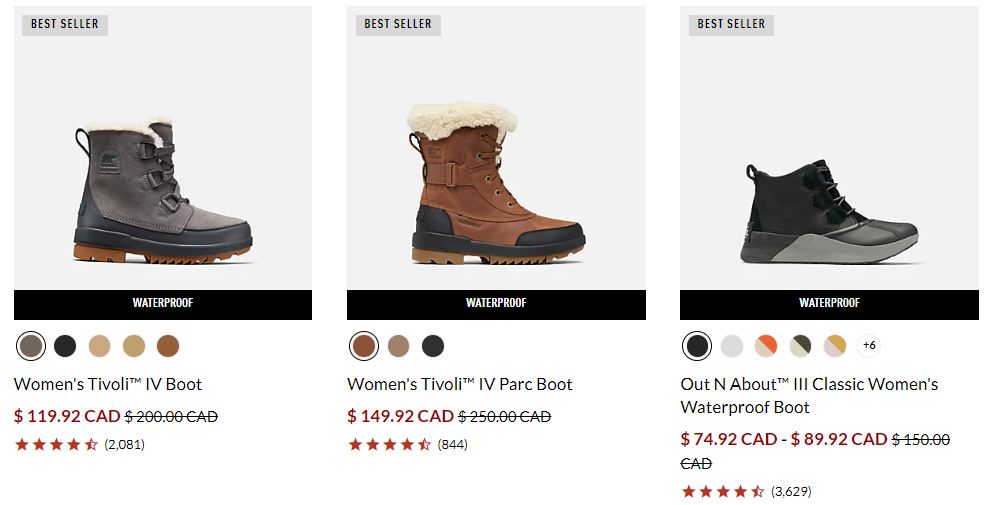Click the brown Tivoli IV Parc Boot image

point(496,190)
